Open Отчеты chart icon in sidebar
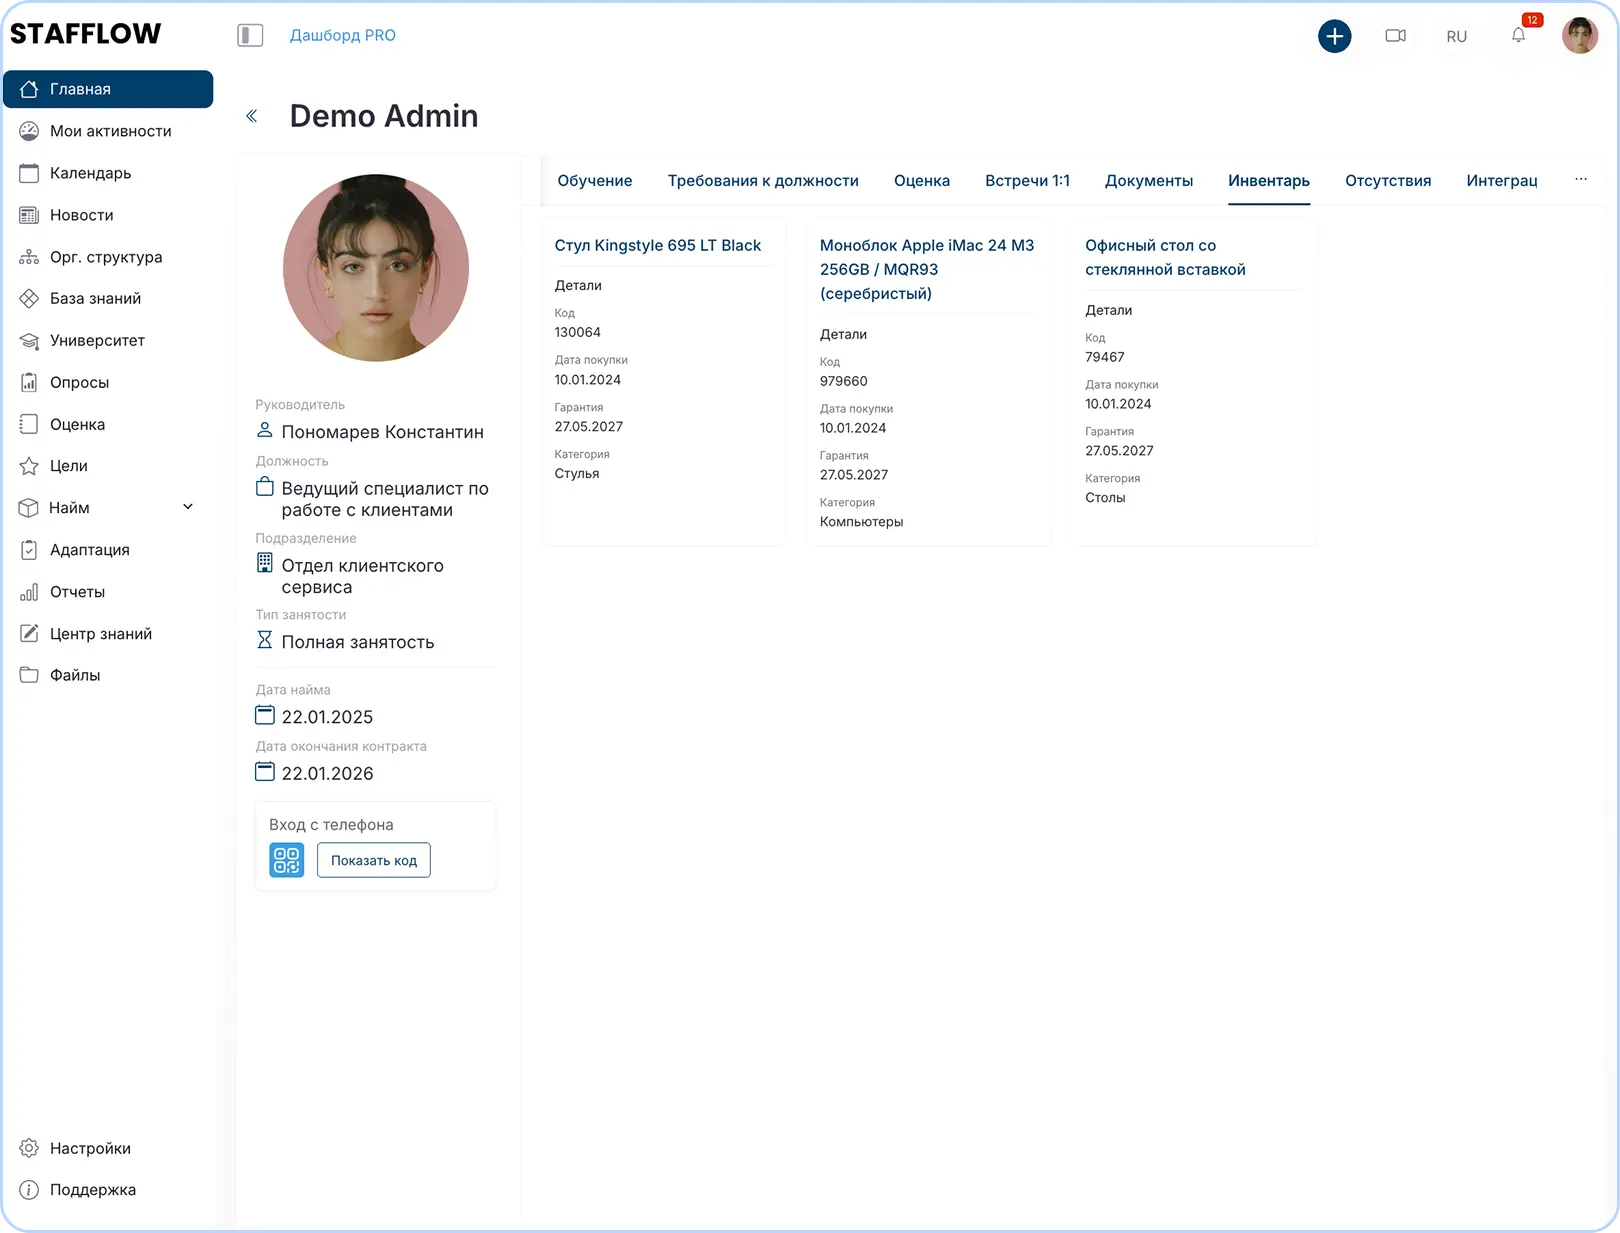 [x=30, y=592]
